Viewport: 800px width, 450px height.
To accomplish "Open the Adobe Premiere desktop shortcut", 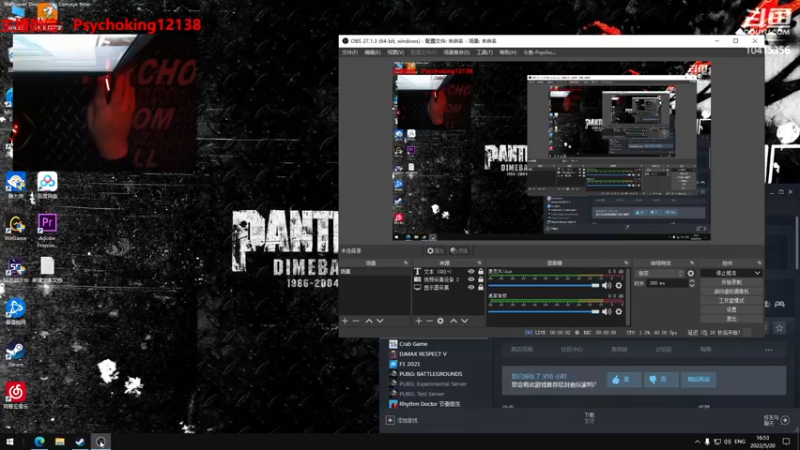I will 47,230.
